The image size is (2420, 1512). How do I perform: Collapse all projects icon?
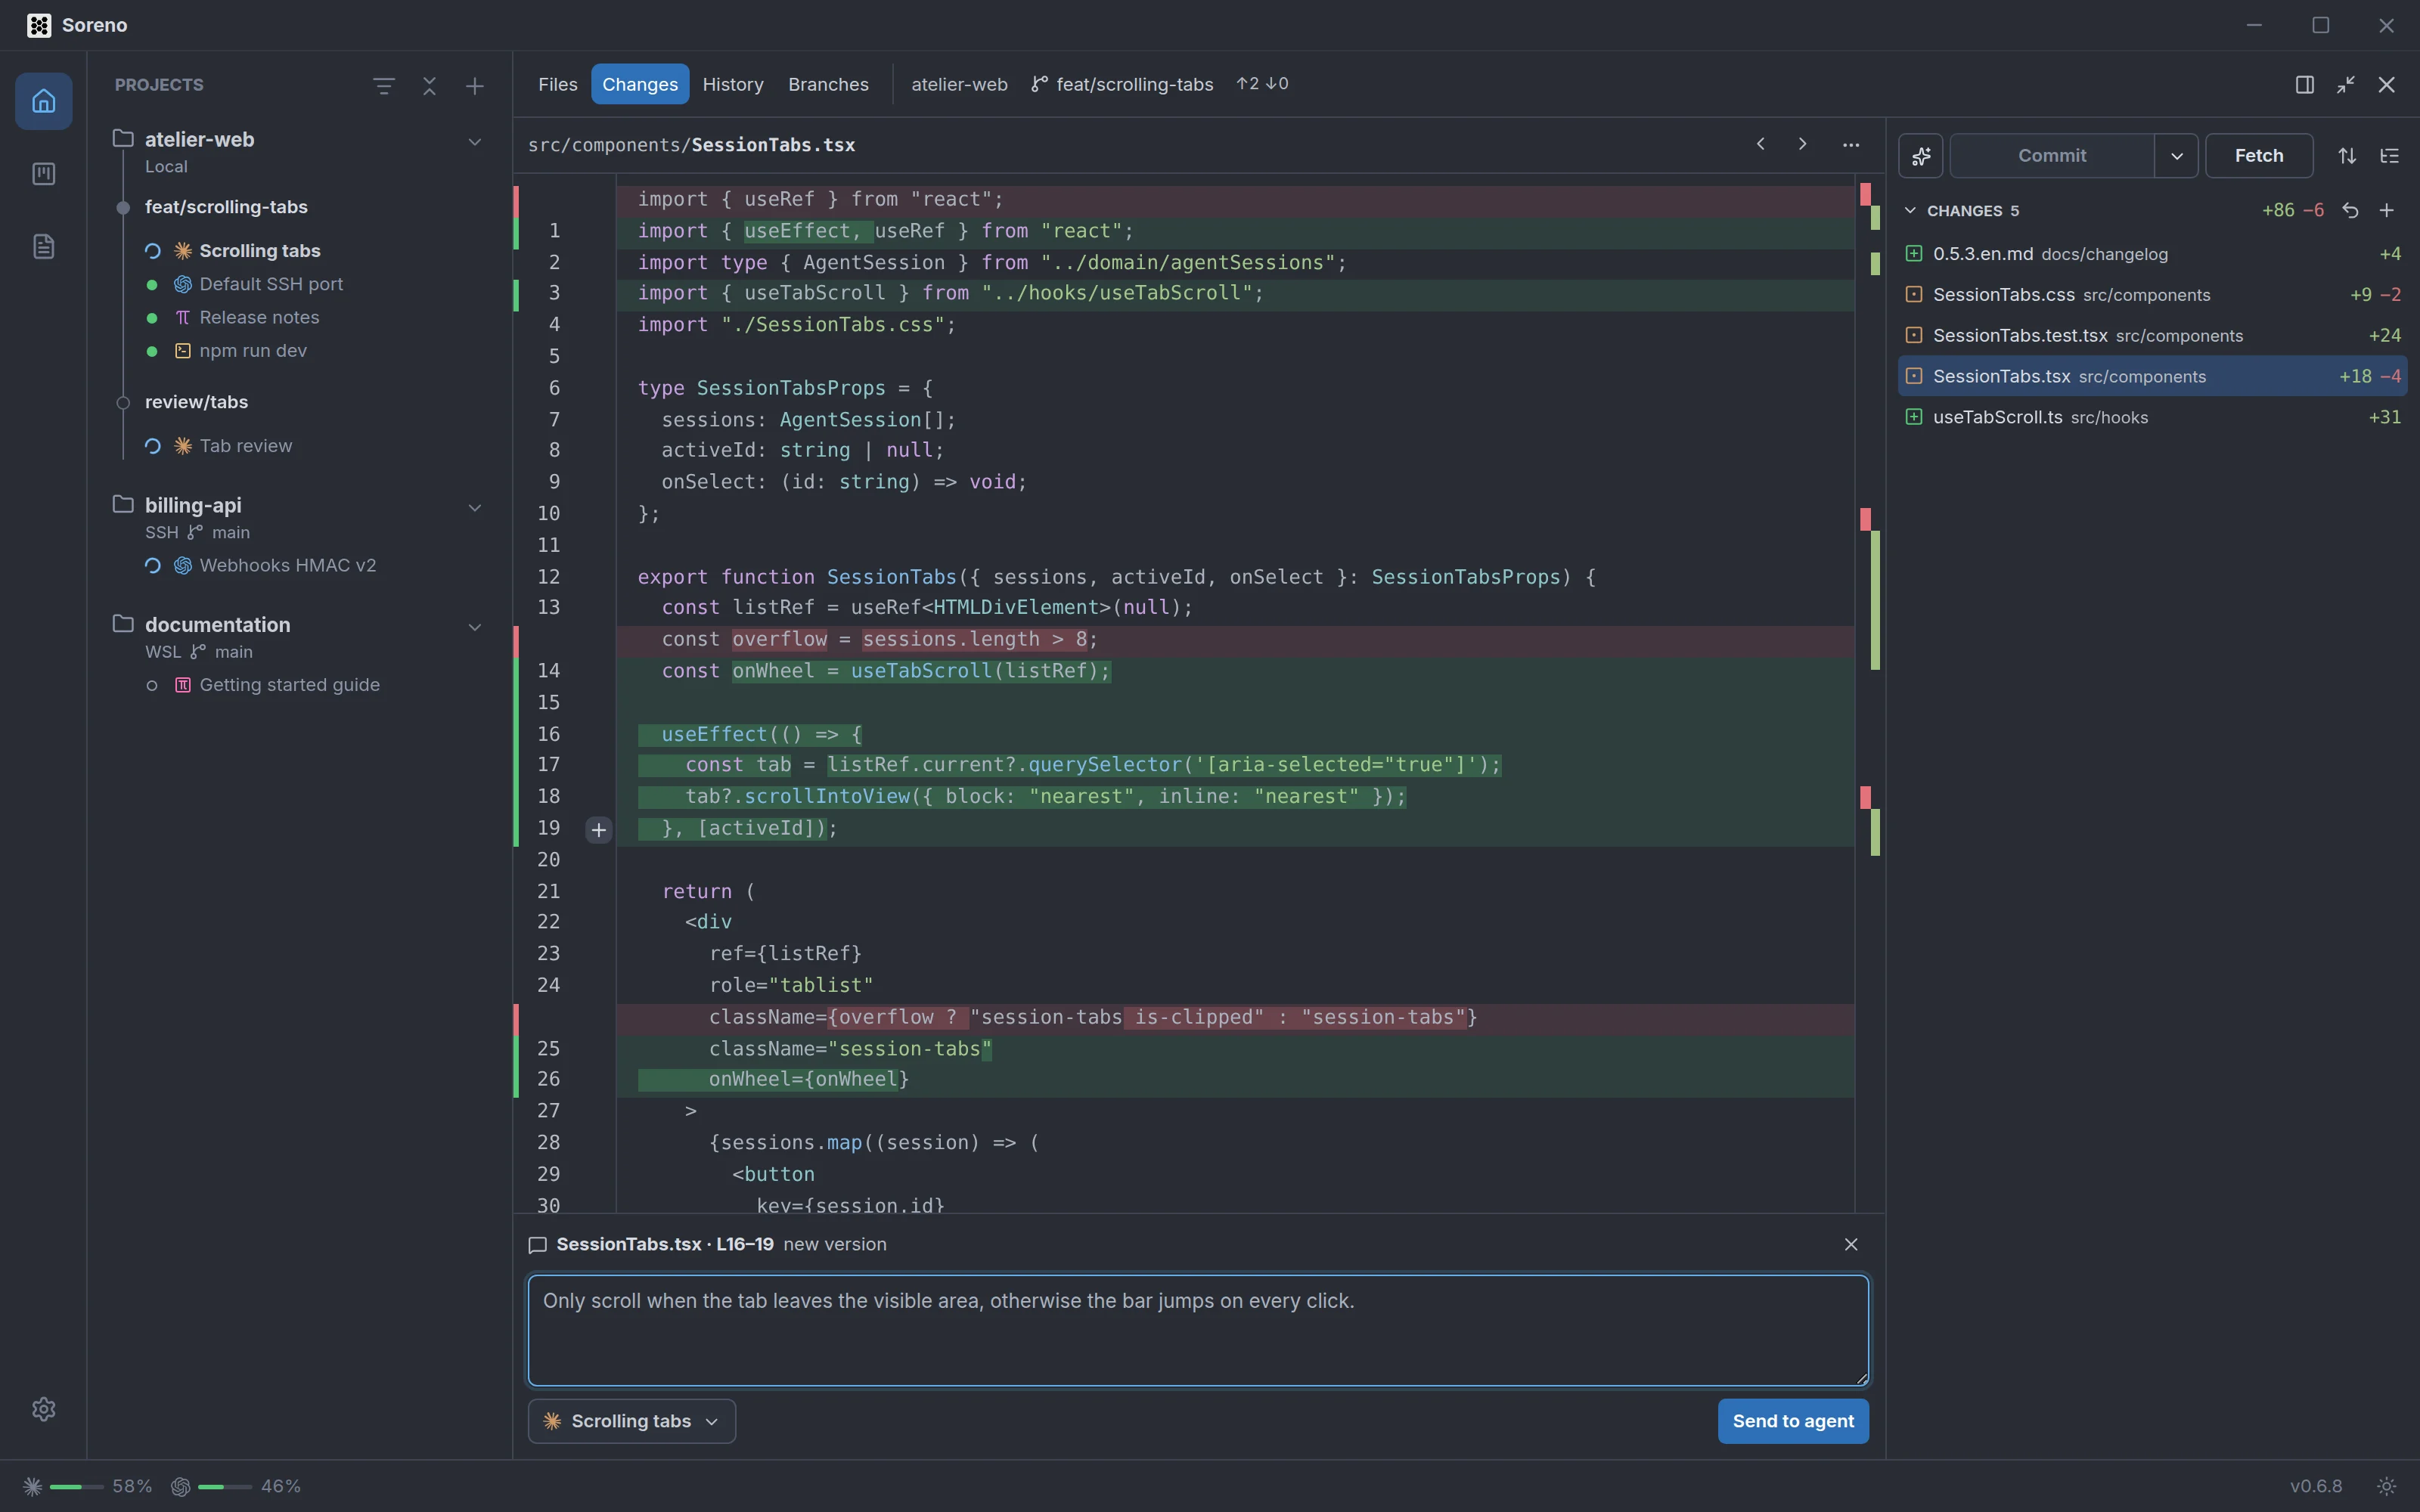430,86
